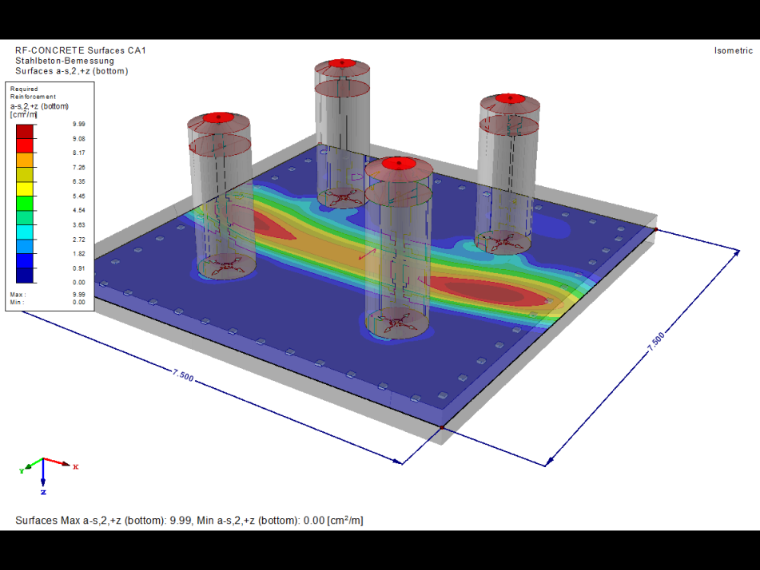This screenshot has height=570, width=760.
Task: Click the title 'RF-CONCRETE Surfaces CA1'
Action: (x=80, y=50)
